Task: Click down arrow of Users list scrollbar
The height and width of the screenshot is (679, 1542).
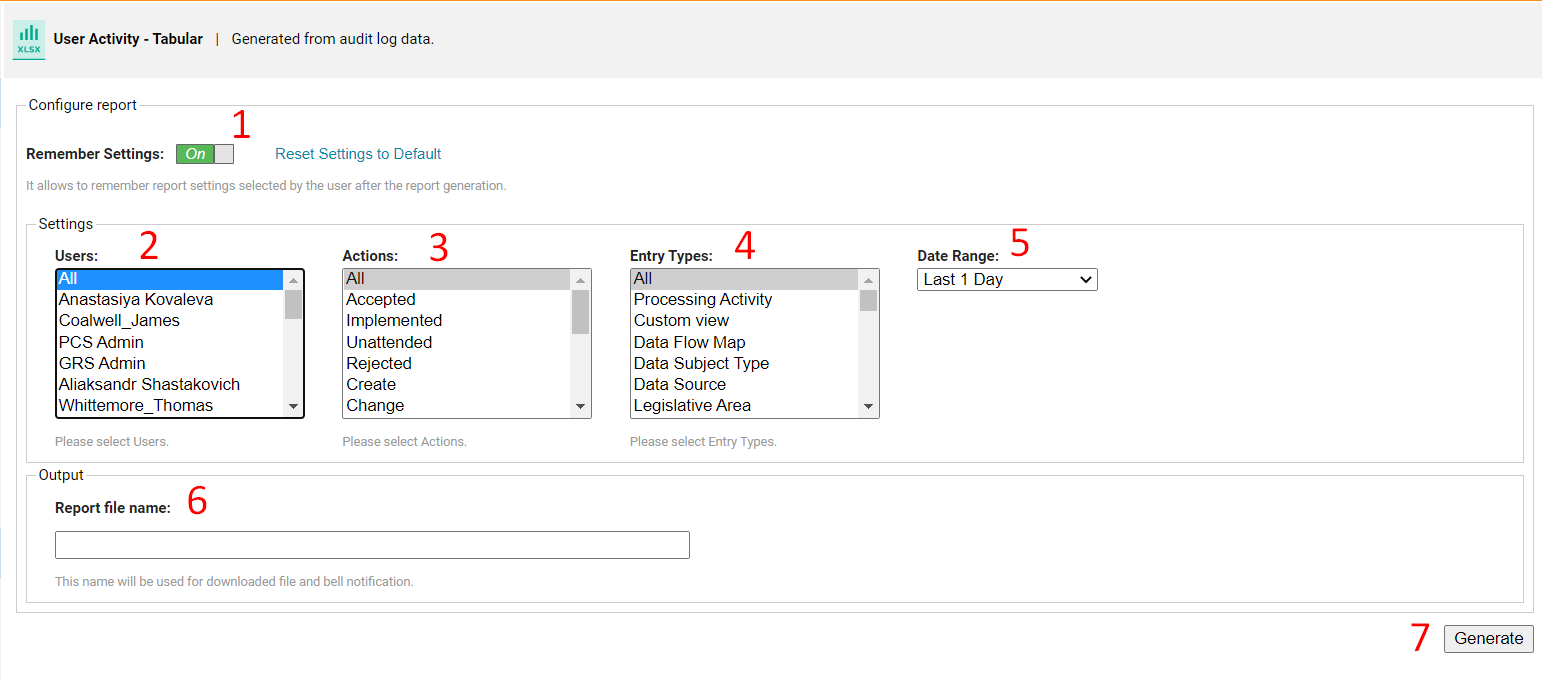Action: coord(293,407)
